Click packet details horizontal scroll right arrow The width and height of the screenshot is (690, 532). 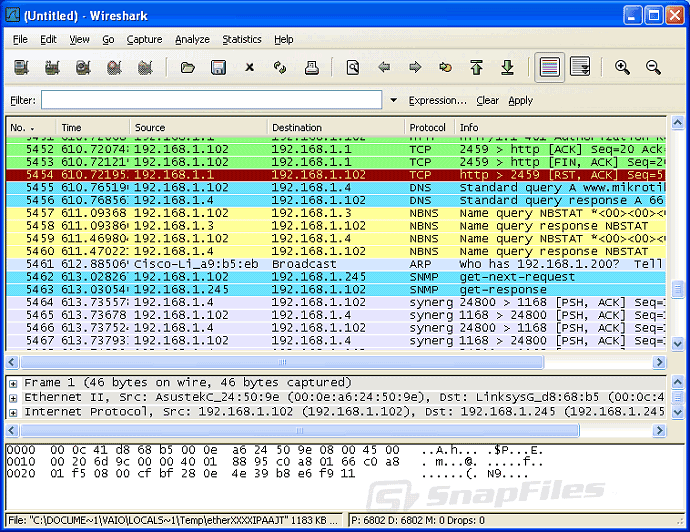coord(659,430)
